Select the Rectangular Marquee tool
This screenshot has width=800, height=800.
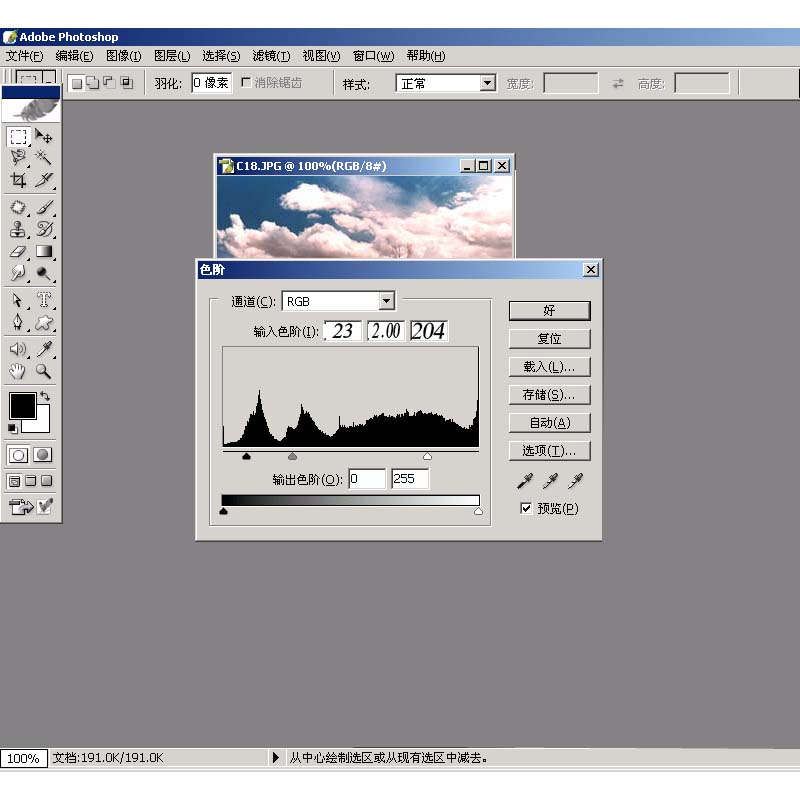(18, 137)
